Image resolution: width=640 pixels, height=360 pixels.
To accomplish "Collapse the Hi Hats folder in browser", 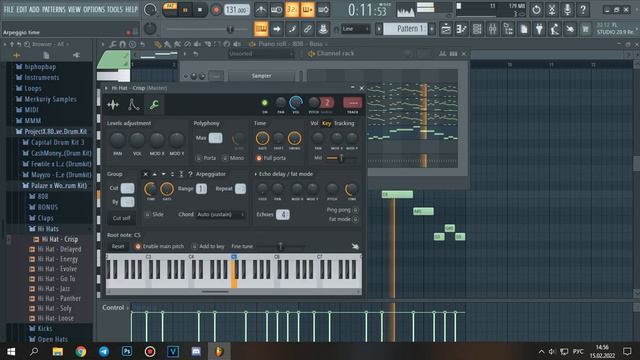I will coord(44,229).
